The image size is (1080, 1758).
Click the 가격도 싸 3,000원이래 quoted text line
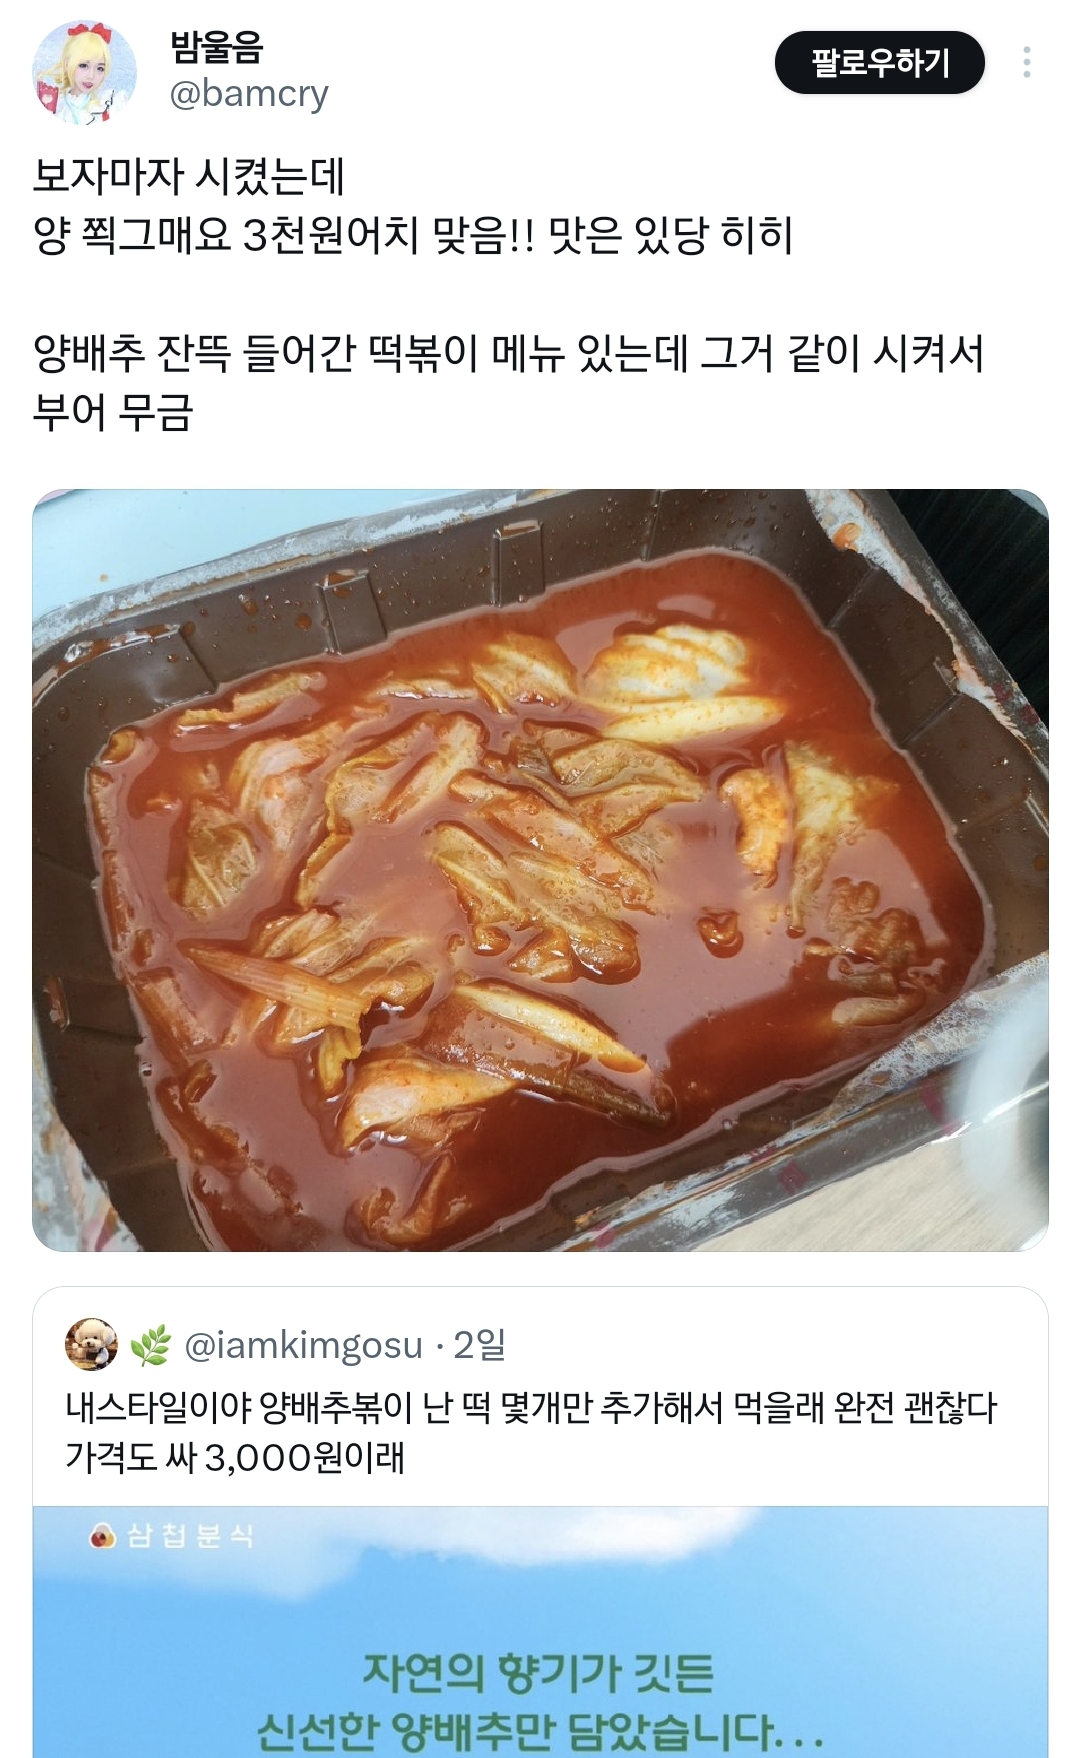tap(235, 1457)
